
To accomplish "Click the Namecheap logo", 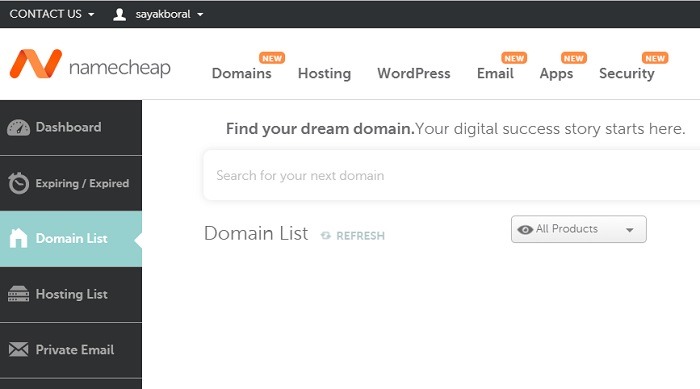I will coord(90,64).
